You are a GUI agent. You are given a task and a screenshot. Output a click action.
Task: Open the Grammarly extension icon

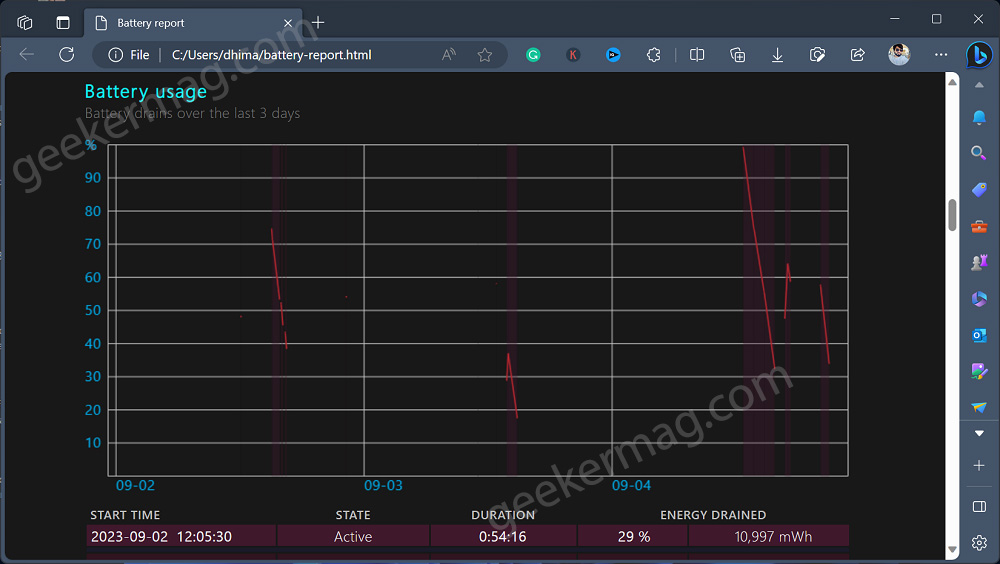[533, 55]
